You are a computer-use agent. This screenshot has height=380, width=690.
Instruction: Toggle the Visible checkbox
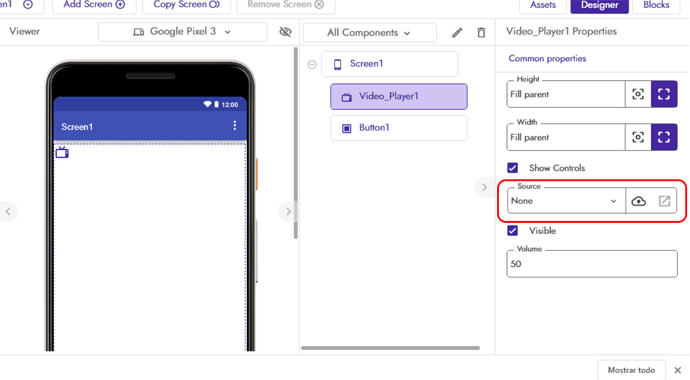513,230
